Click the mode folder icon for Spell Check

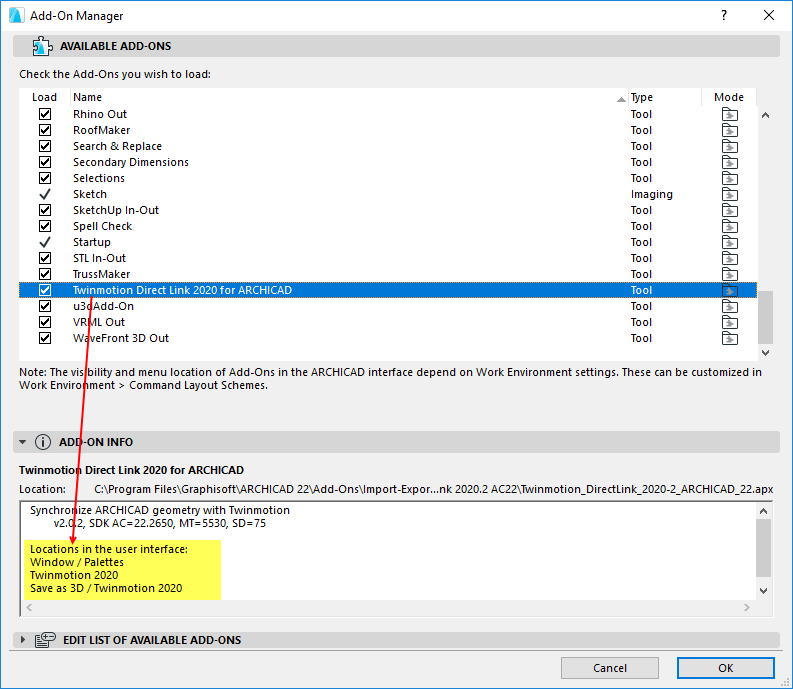pos(729,227)
